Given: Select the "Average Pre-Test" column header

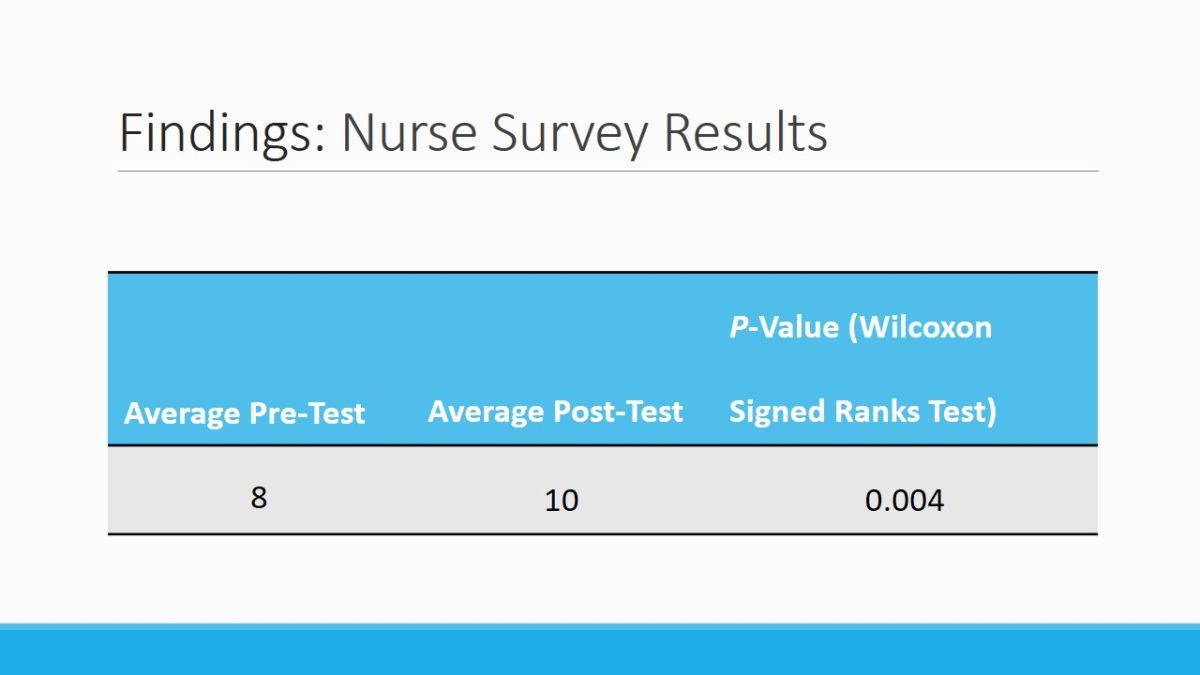Looking at the screenshot, I should pos(245,413).
